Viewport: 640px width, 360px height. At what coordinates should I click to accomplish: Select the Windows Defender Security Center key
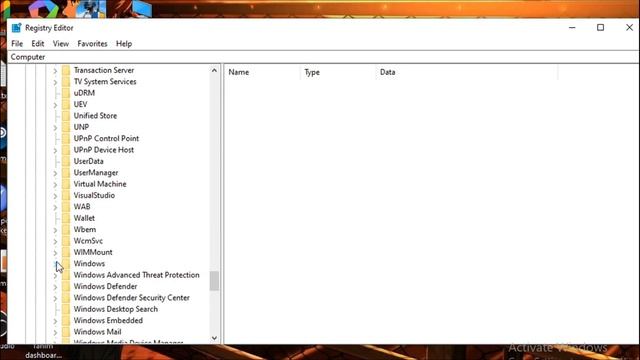[131, 298]
